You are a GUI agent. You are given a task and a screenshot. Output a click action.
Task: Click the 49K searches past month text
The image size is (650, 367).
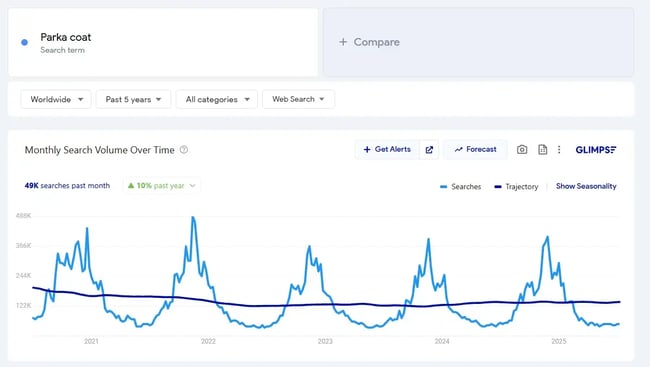pyautogui.click(x=67, y=186)
